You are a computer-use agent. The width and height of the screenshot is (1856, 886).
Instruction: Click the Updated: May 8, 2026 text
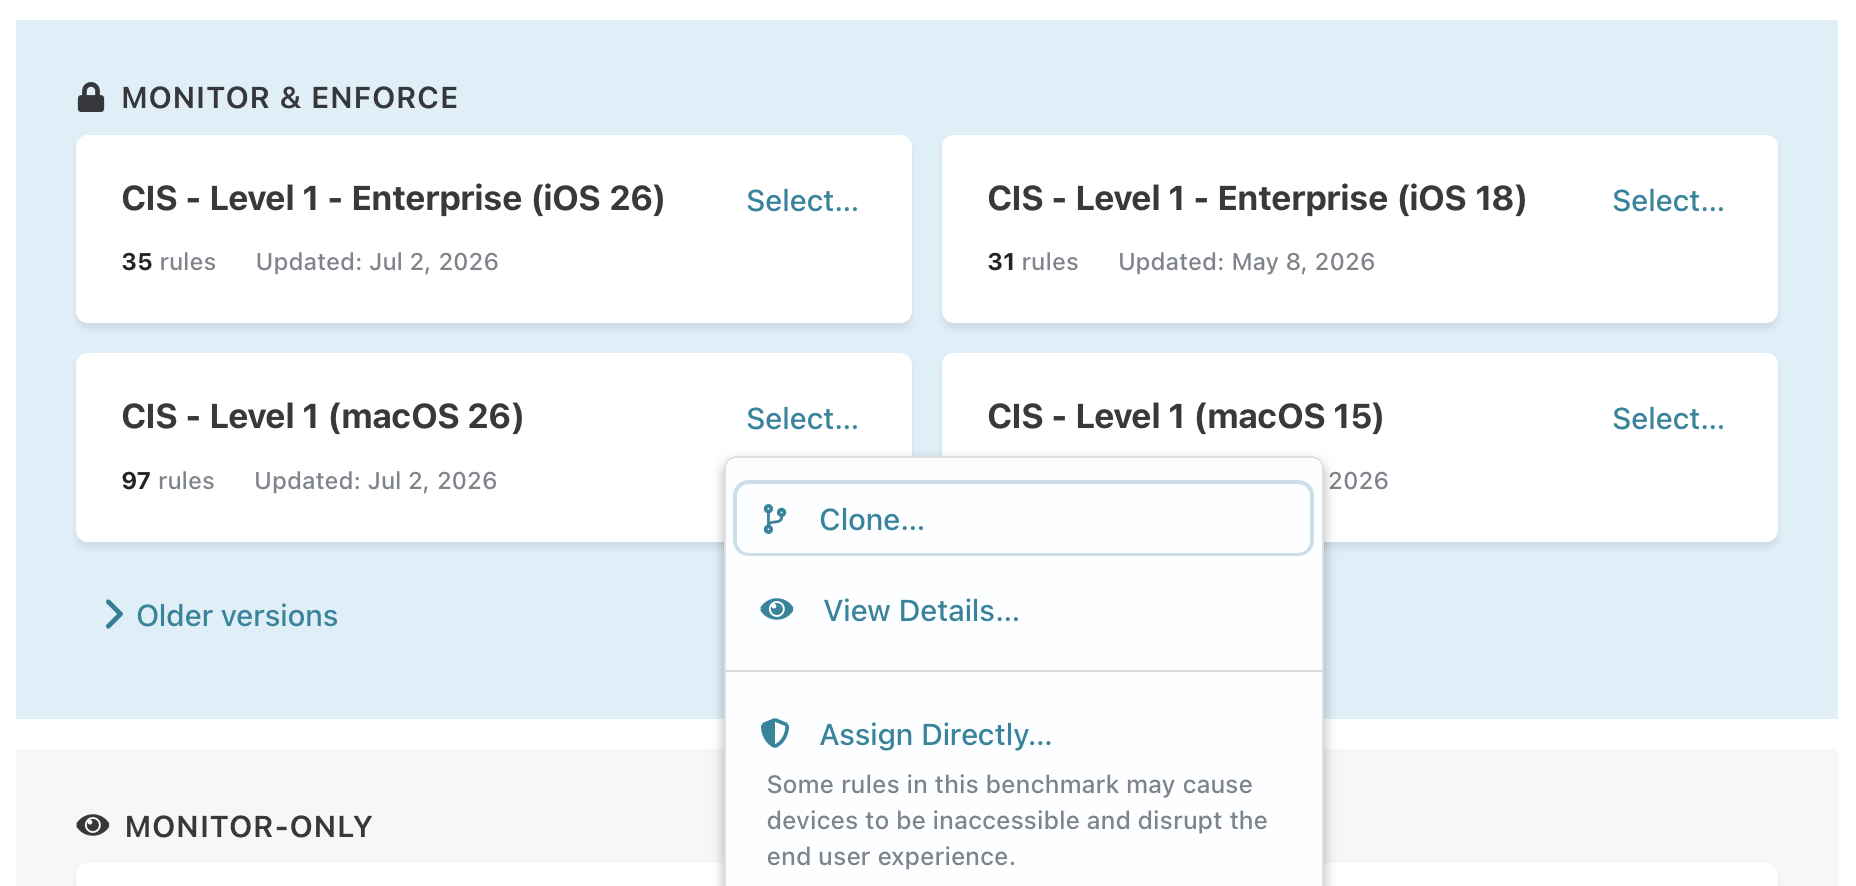[1247, 262]
